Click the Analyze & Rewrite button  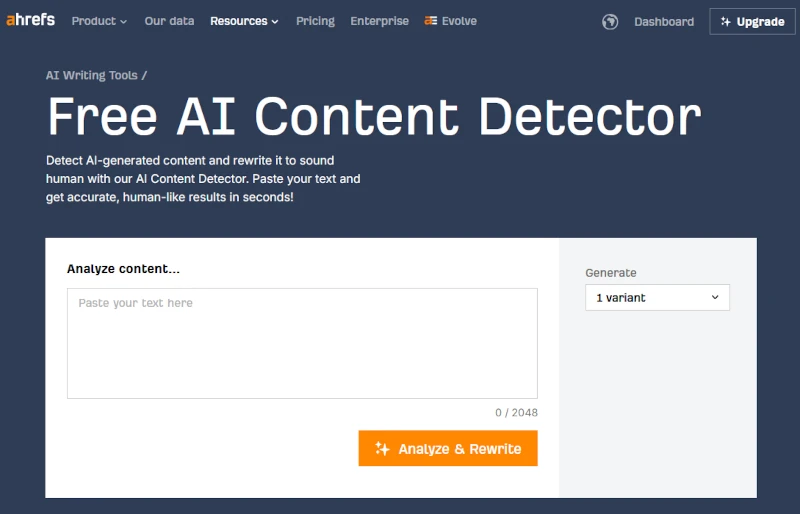[448, 448]
